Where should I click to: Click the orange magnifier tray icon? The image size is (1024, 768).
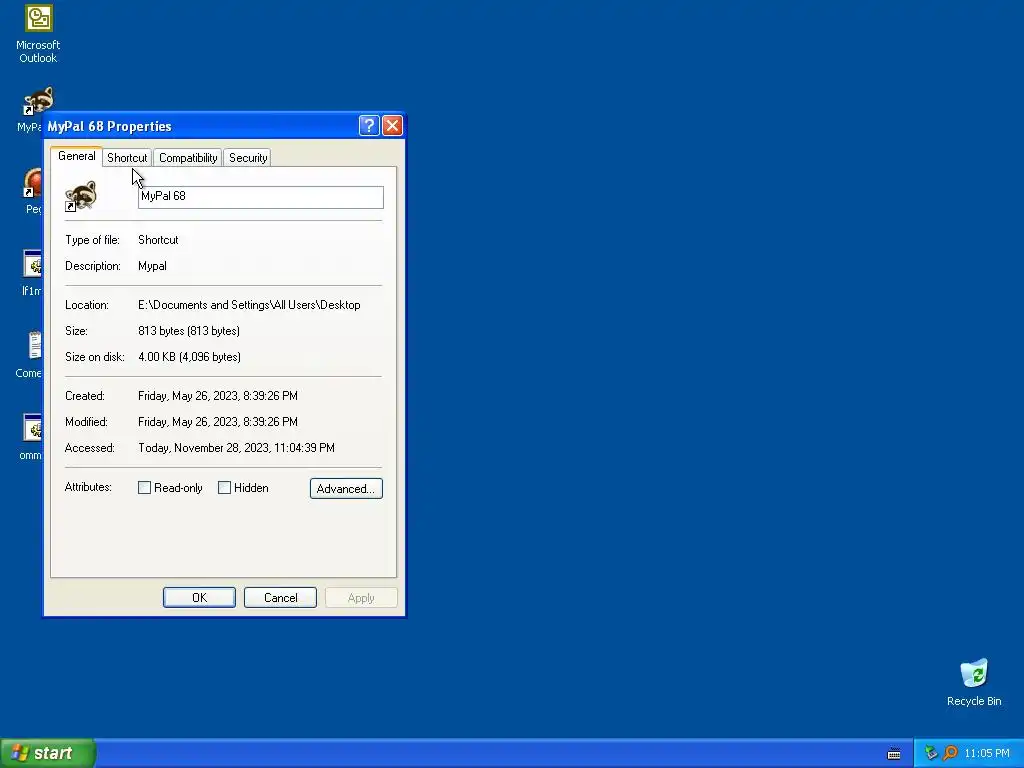950,753
